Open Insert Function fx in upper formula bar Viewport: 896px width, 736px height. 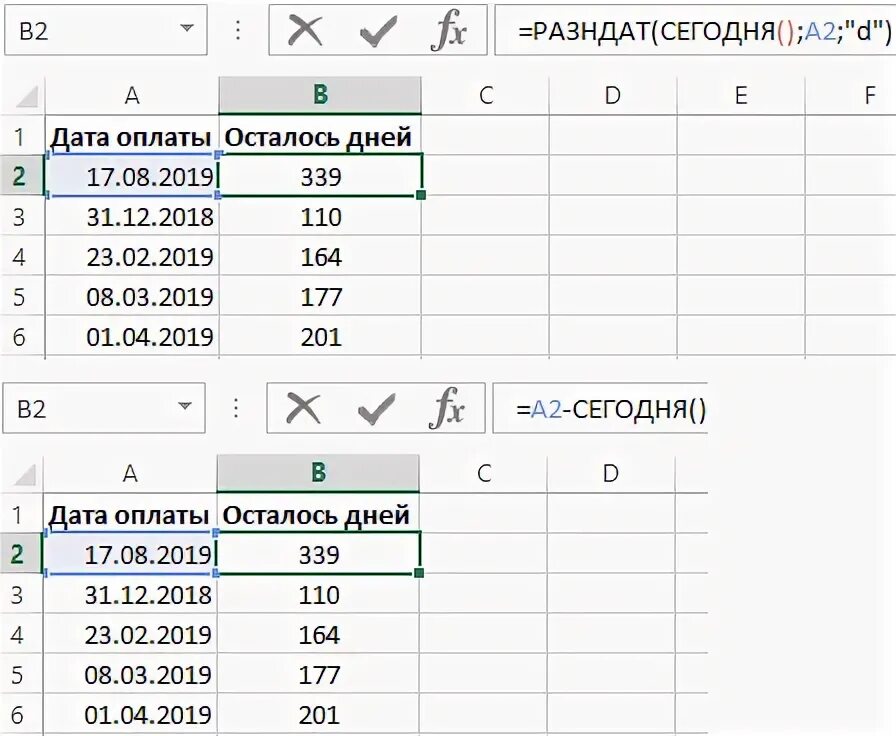click(x=449, y=31)
